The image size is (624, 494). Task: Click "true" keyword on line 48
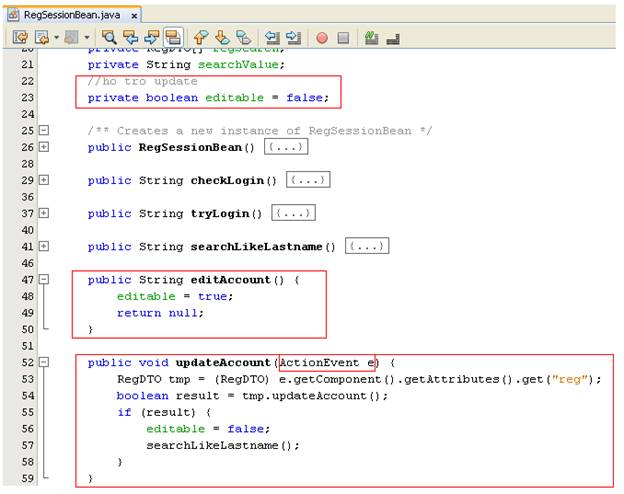pos(212,297)
